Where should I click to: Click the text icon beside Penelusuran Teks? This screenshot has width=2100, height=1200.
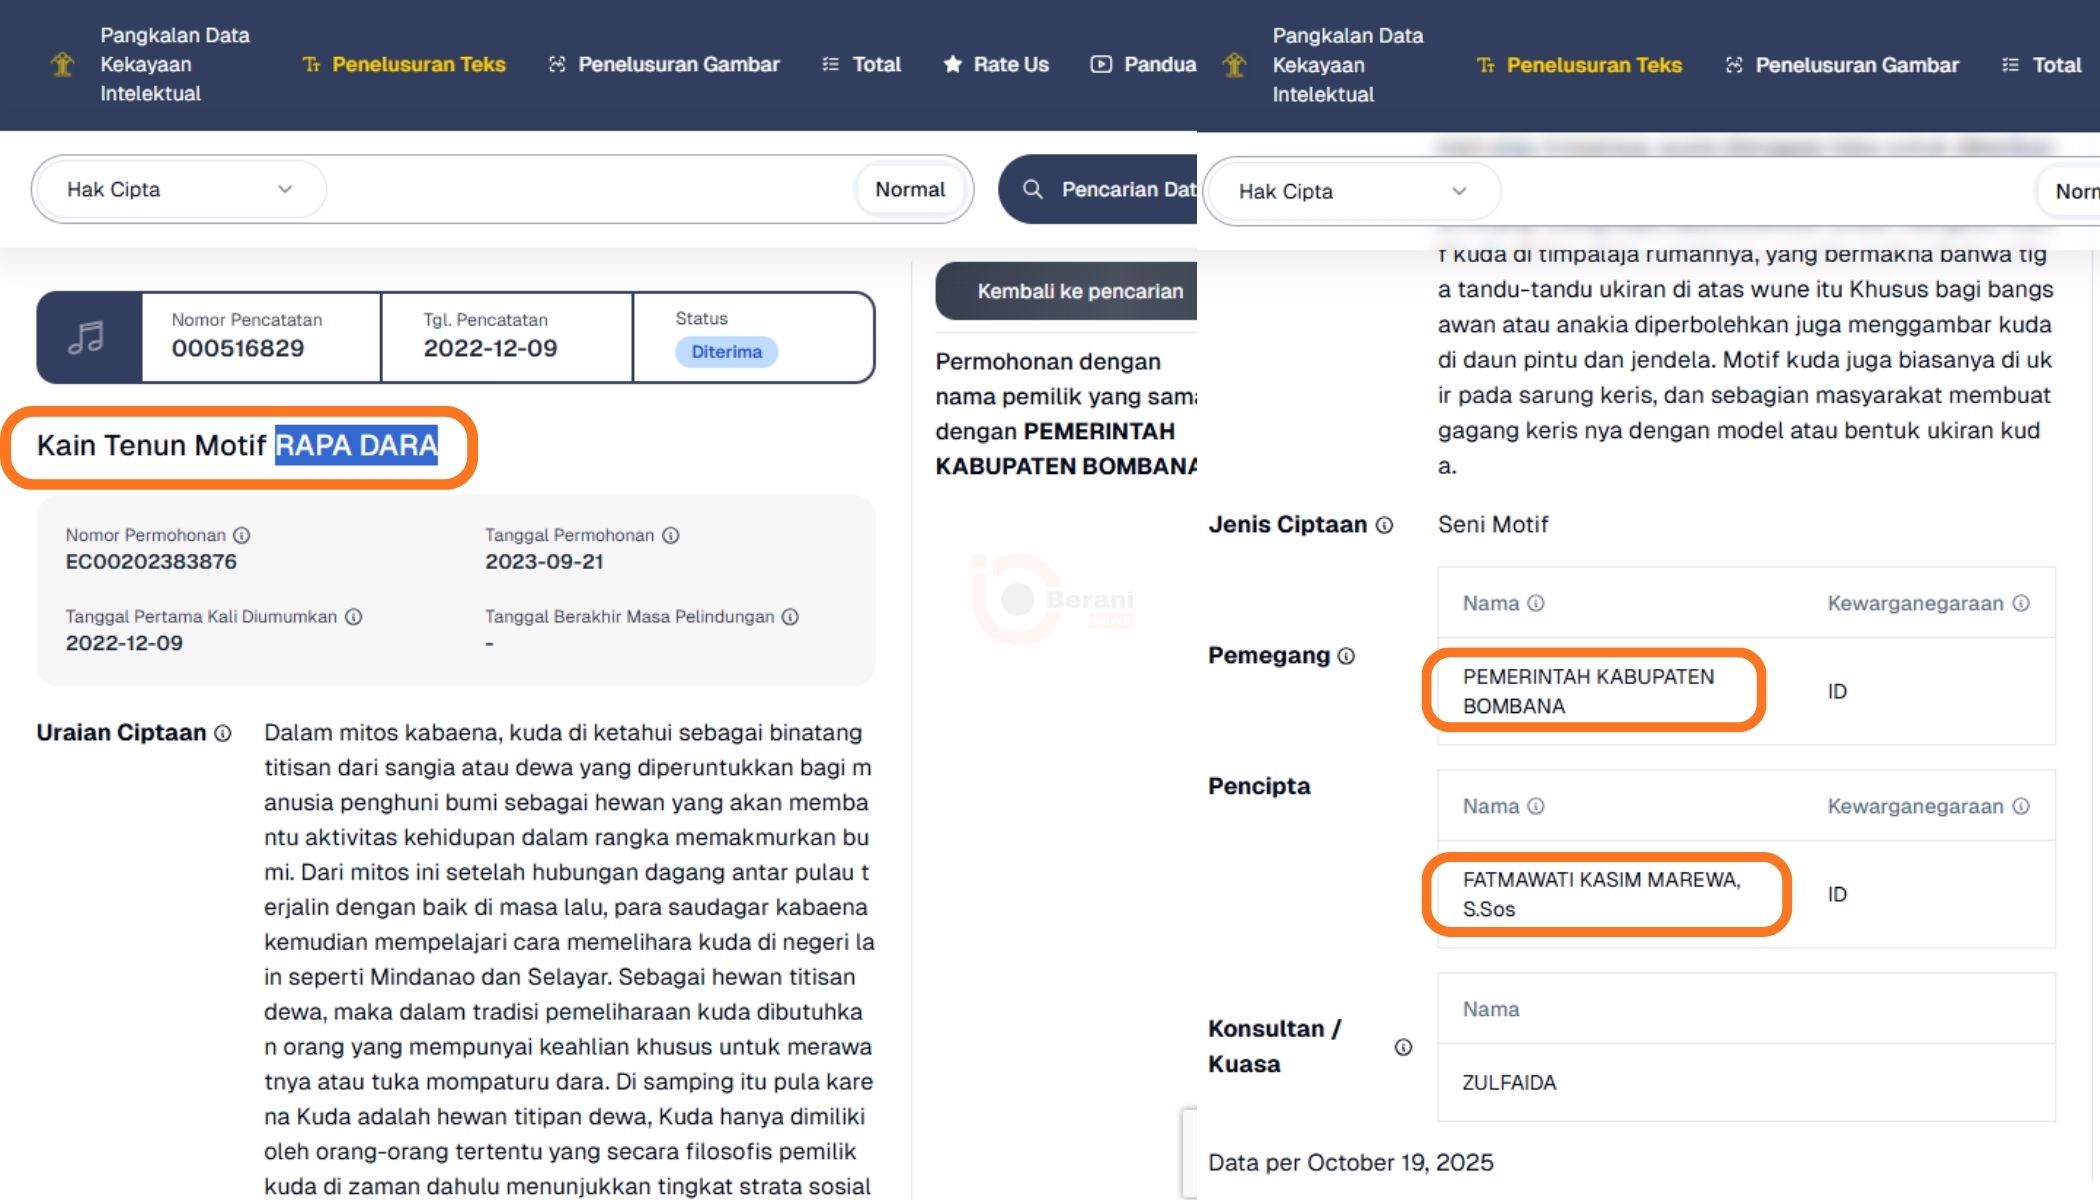pyautogui.click(x=311, y=64)
